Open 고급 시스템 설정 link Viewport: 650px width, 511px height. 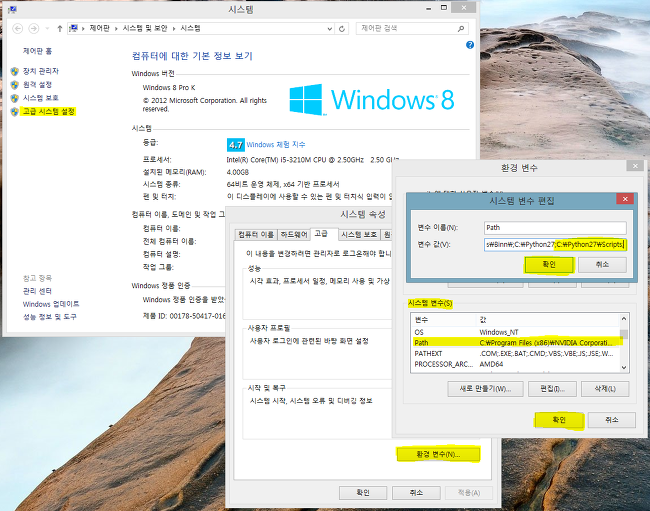pyautogui.click(x=49, y=111)
